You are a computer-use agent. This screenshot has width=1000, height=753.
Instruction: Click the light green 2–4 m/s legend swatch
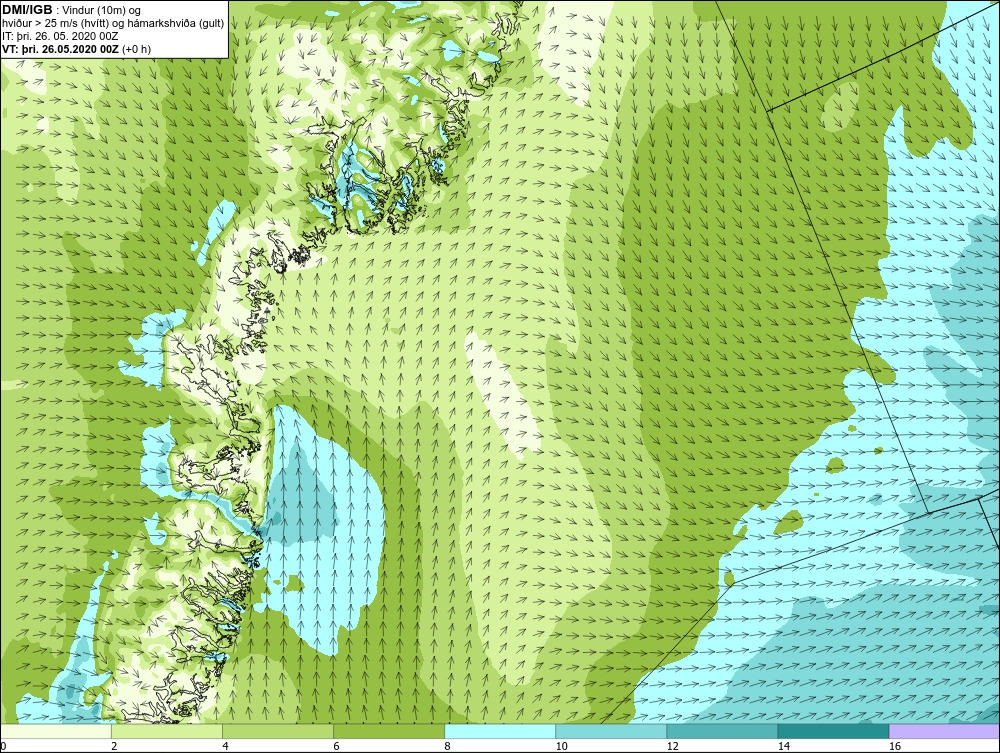coord(167,731)
